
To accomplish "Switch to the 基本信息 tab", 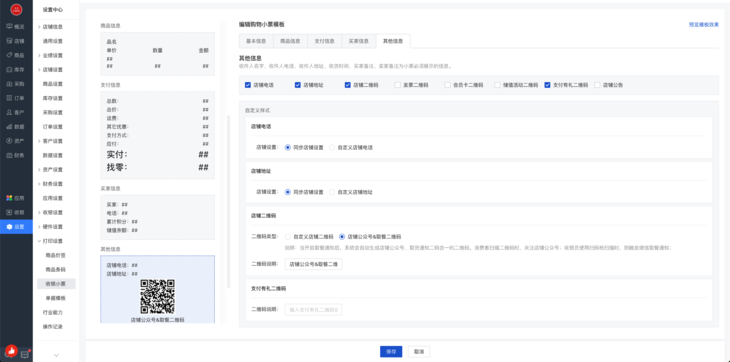I will (x=256, y=41).
